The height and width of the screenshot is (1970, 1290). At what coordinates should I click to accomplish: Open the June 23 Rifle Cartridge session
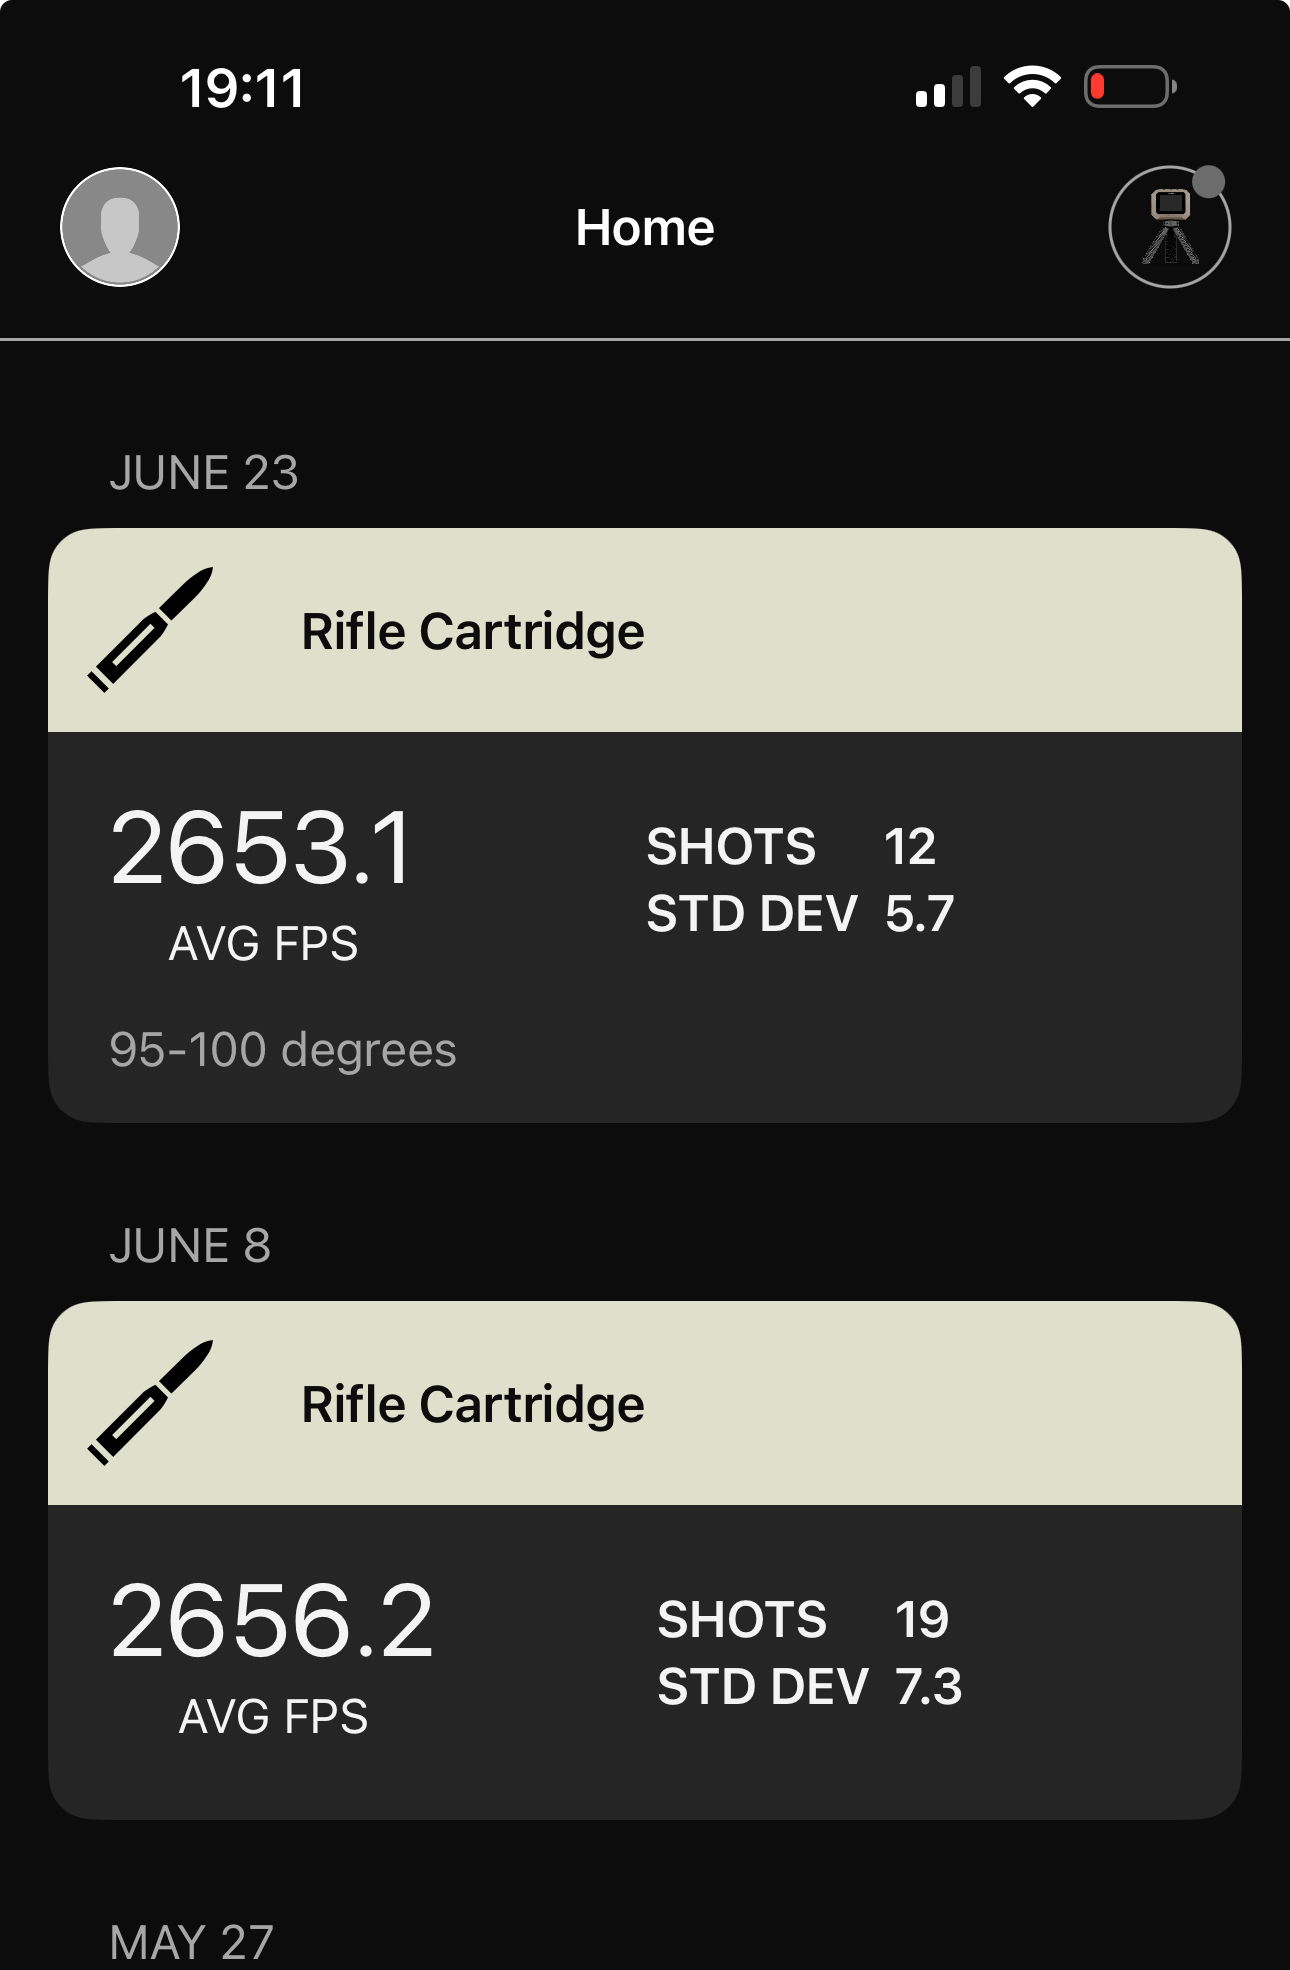tap(473, 632)
